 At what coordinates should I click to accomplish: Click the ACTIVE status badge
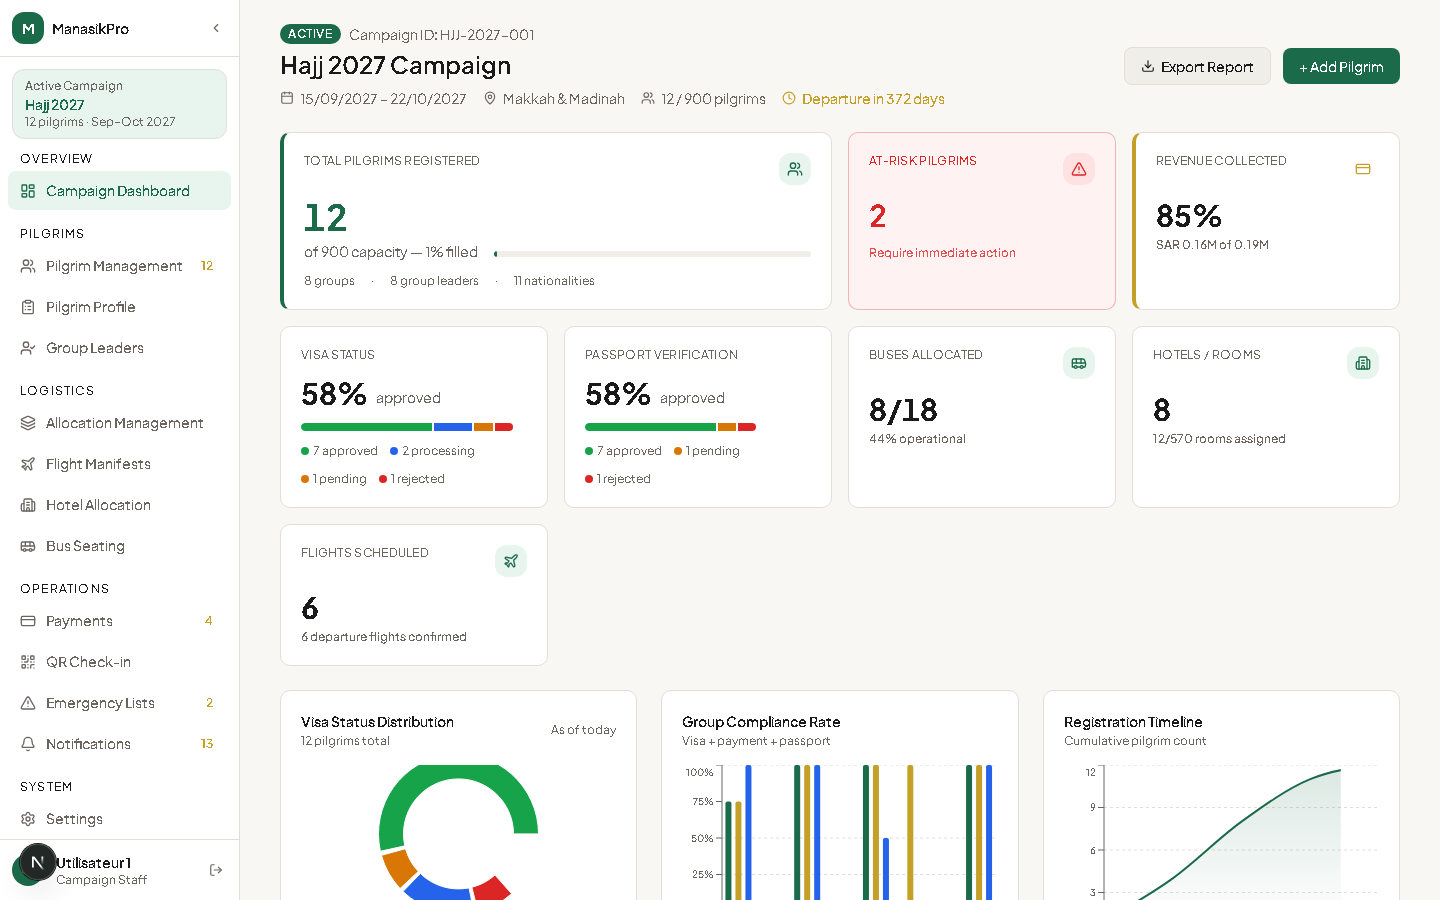(310, 34)
